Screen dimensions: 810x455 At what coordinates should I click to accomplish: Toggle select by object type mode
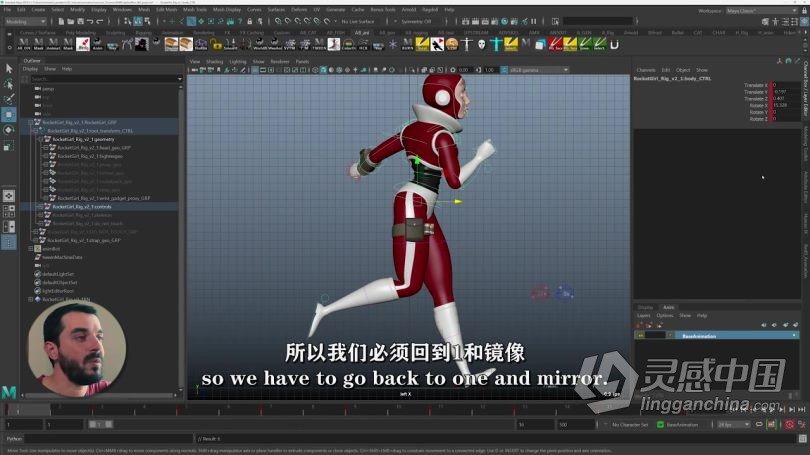coord(138,21)
